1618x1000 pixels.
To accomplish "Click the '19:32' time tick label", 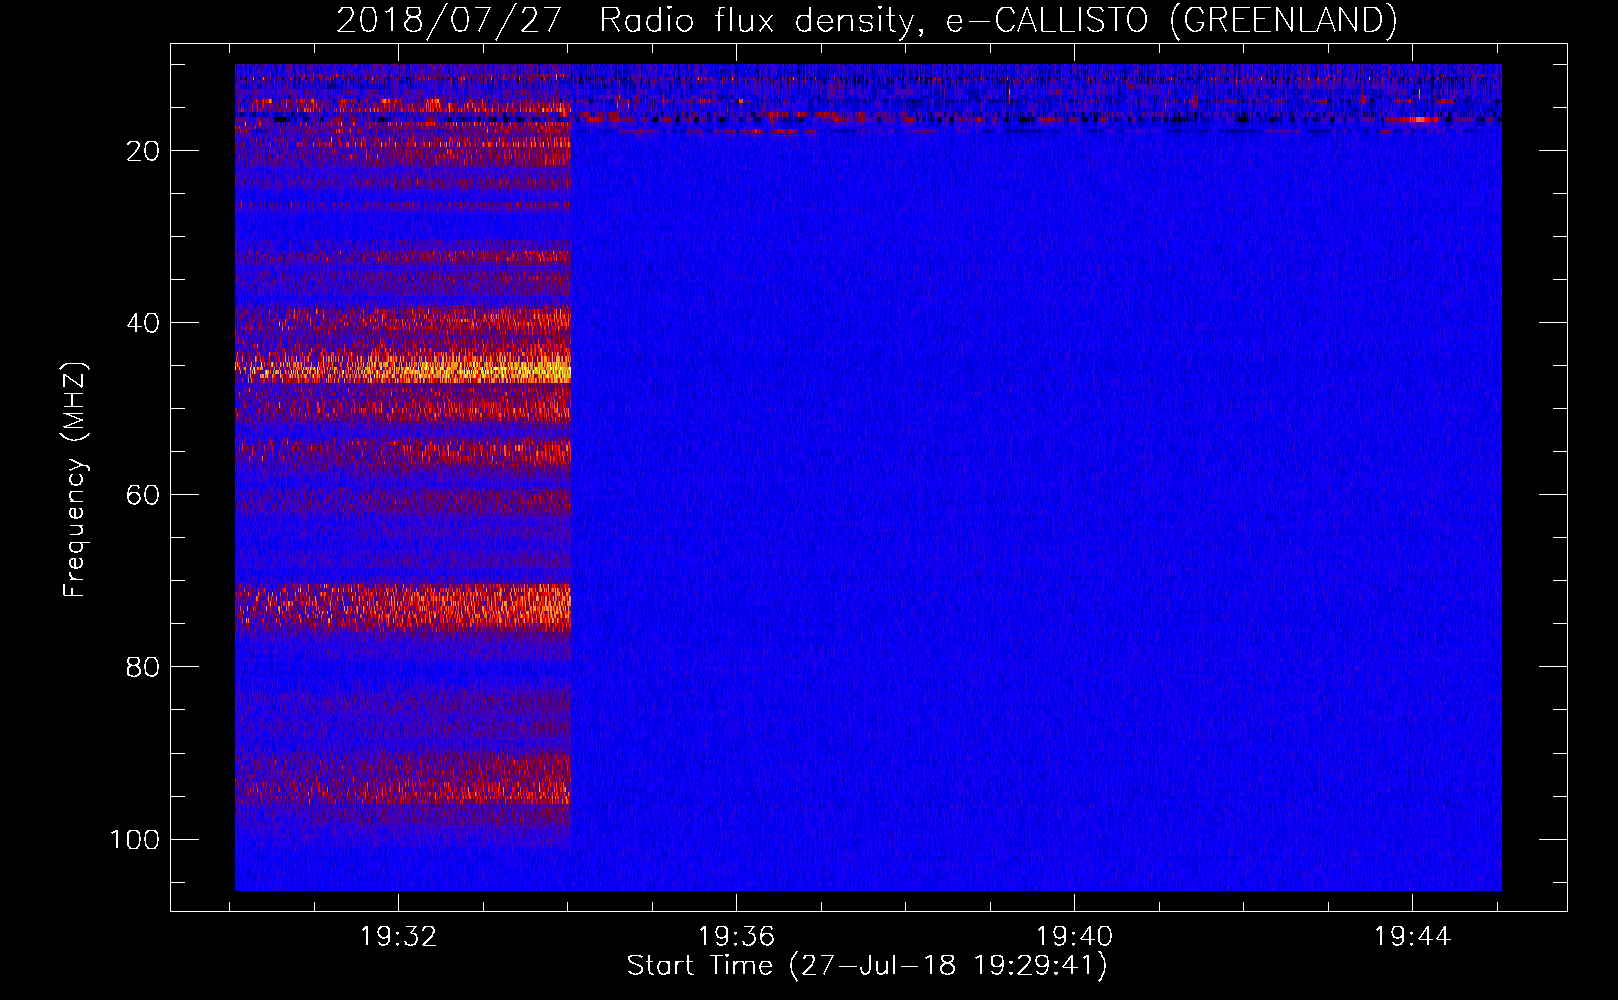I will point(398,937).
